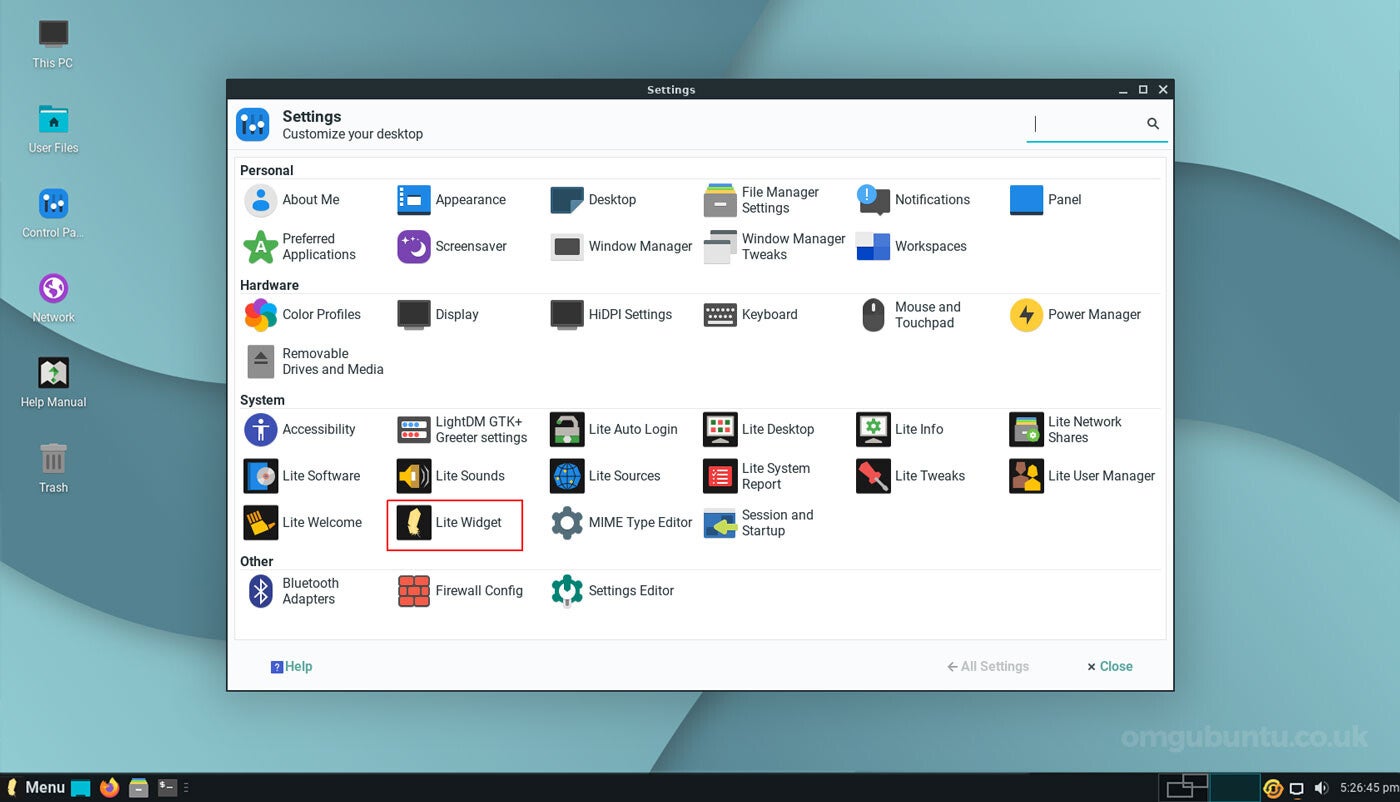
Task: Click the Close button in Settings
Action: 1110,667
